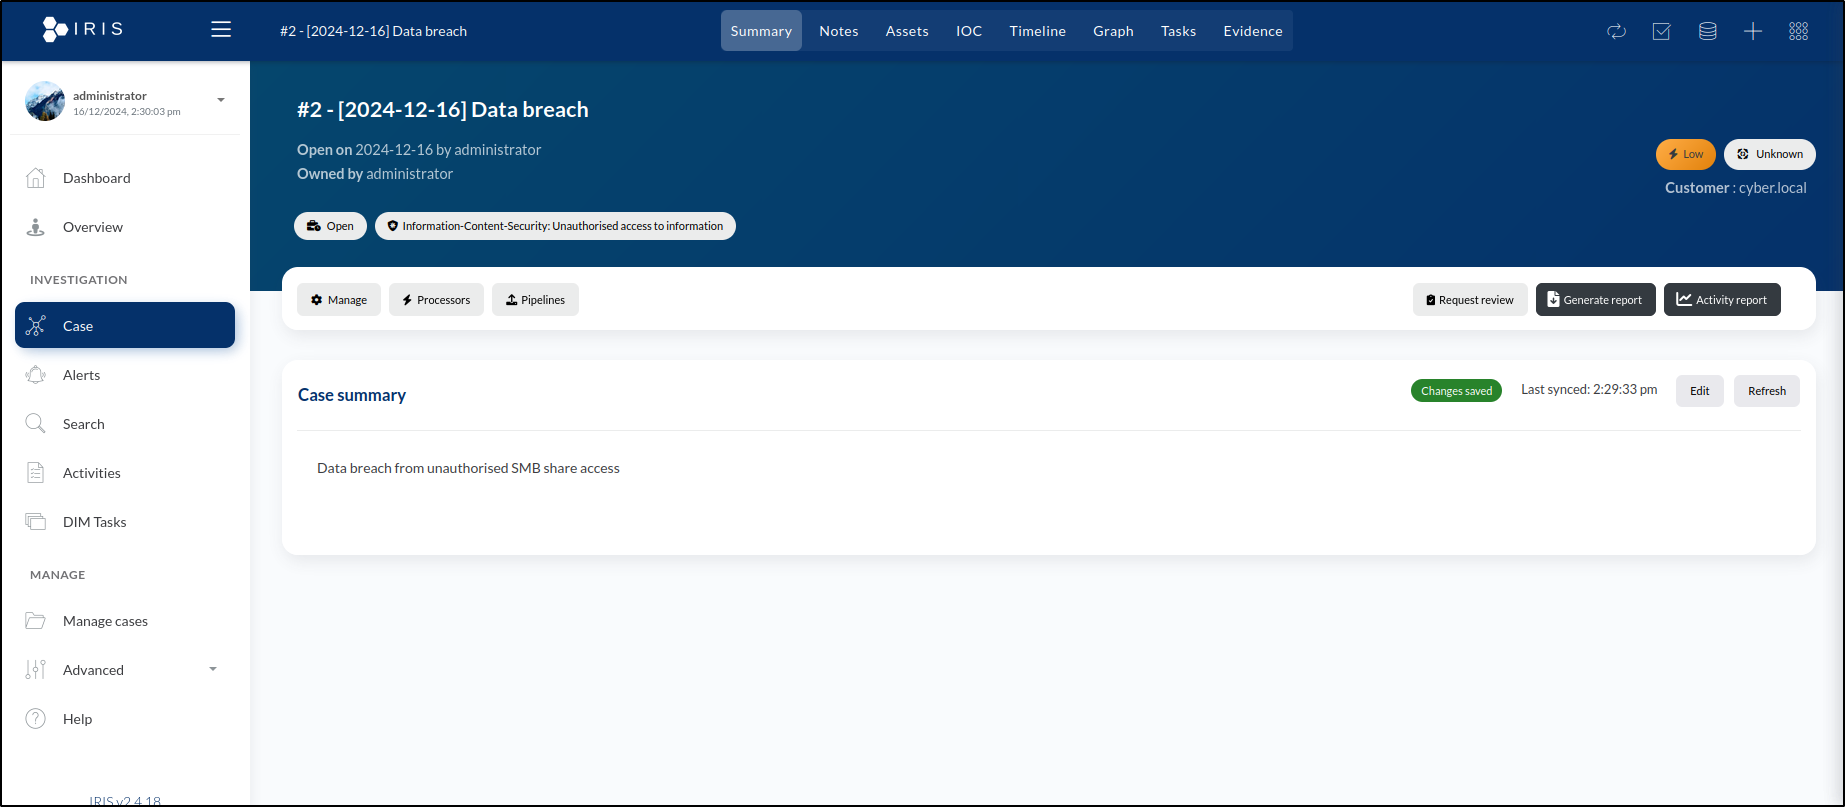Click the Unknown outcome badge
This screenshot has height=807, width=1845.
pos(1770,154)
